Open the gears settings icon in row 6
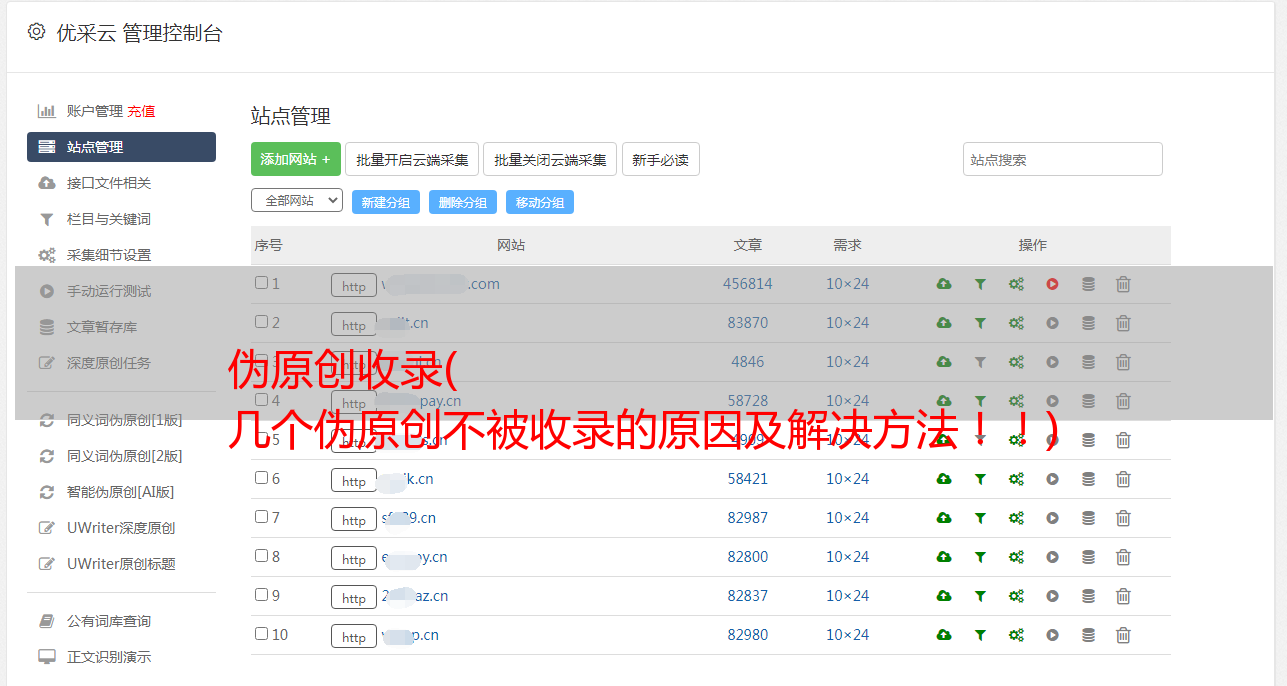Viewport: 1287px width, 686px height. coord(1016,479)
